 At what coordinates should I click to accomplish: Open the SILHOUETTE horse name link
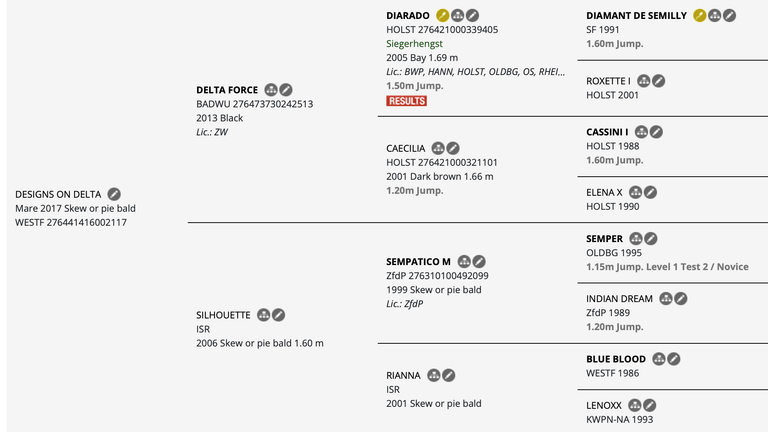[x=223, y=315]
